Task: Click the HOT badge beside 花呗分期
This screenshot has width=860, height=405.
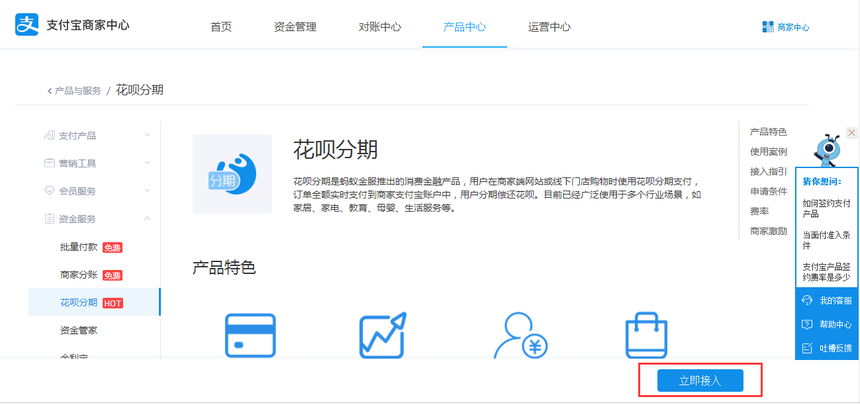Action: (x=112, y=303)
